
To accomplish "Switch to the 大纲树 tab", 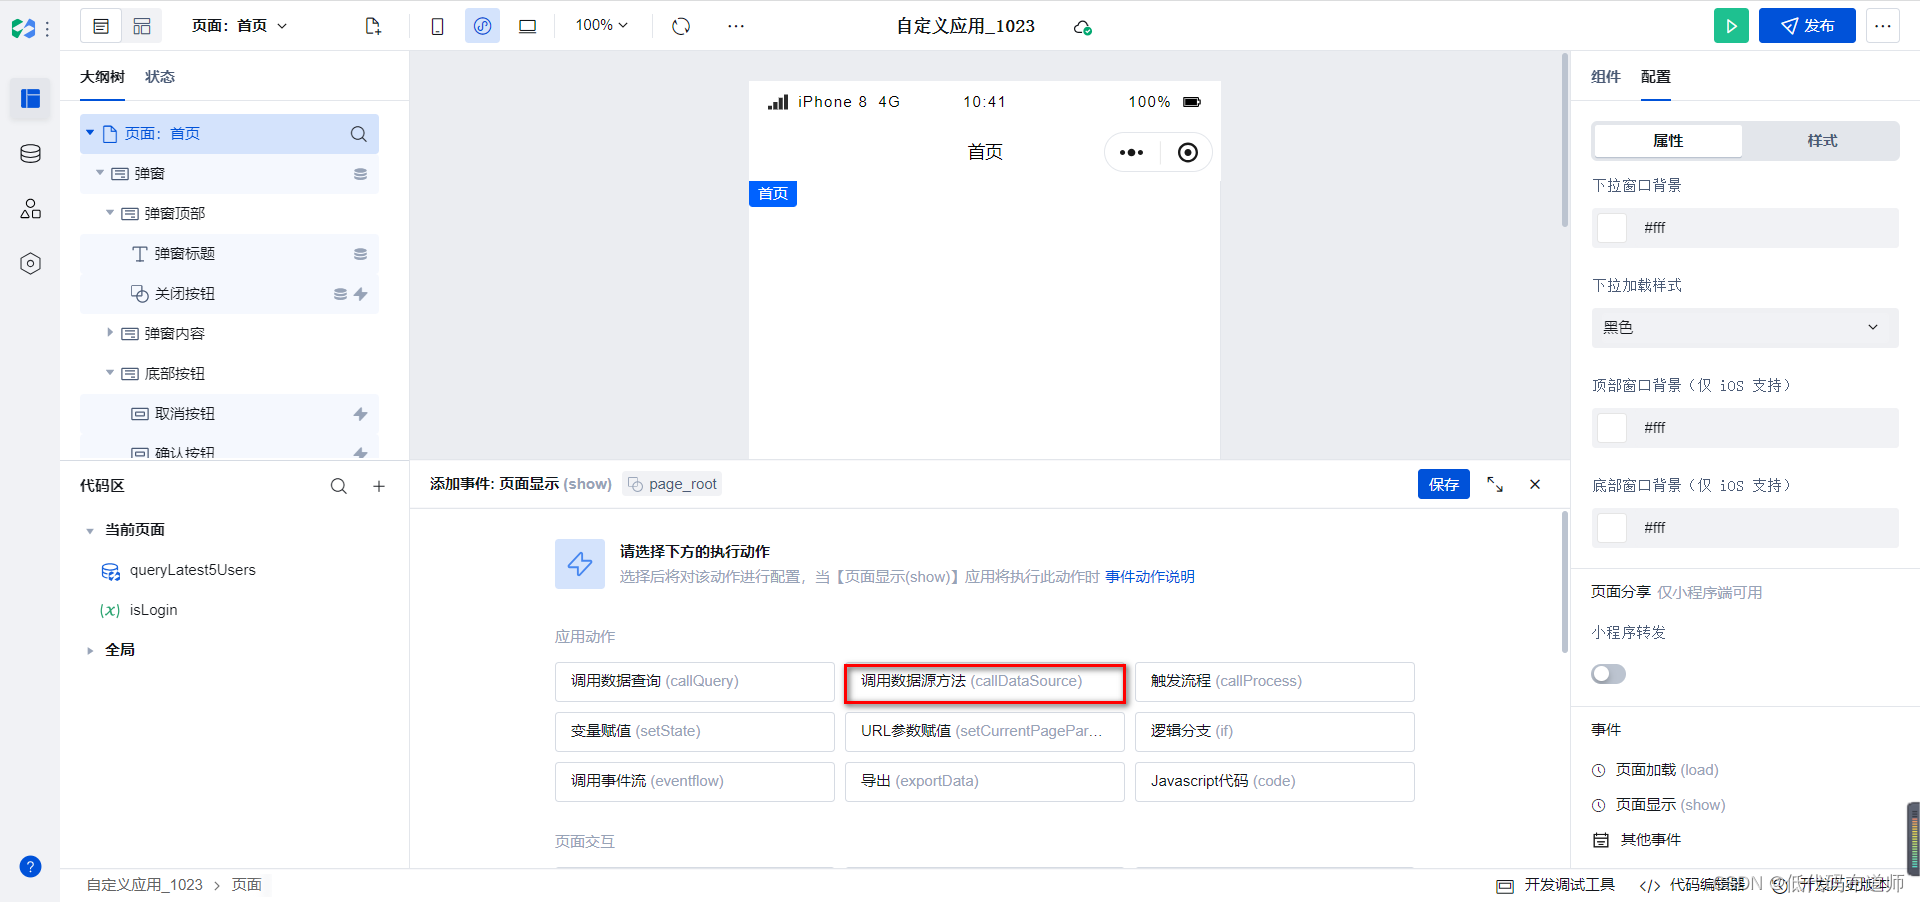I will coord(102,77).
